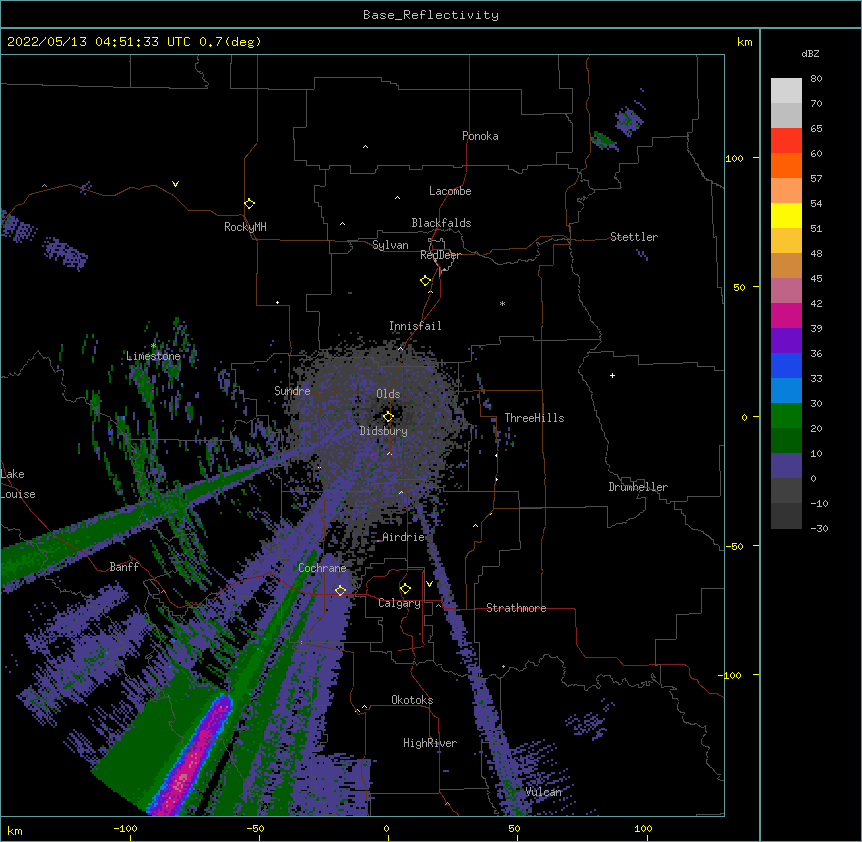862x842 pixels.
Task: Select the magenta 42-39 dBZ legend swatch
Action: click(x=786, y=315)
